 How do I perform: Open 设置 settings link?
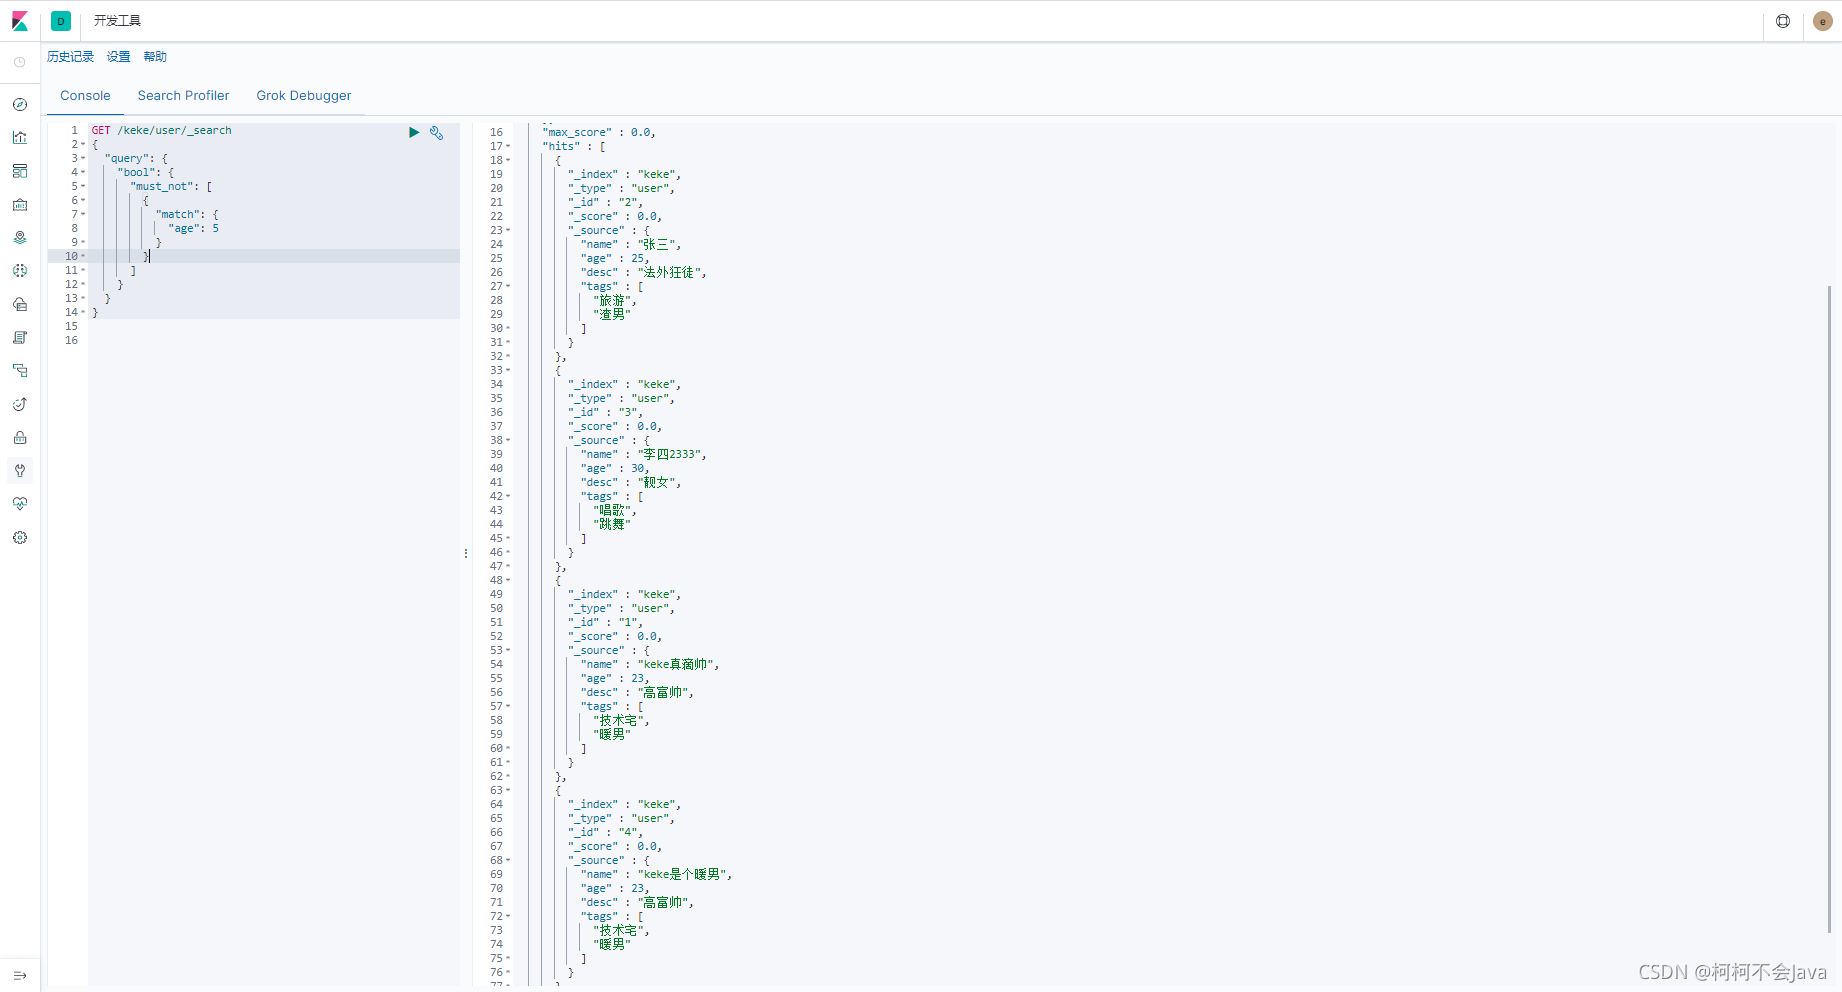coord(119,57)
